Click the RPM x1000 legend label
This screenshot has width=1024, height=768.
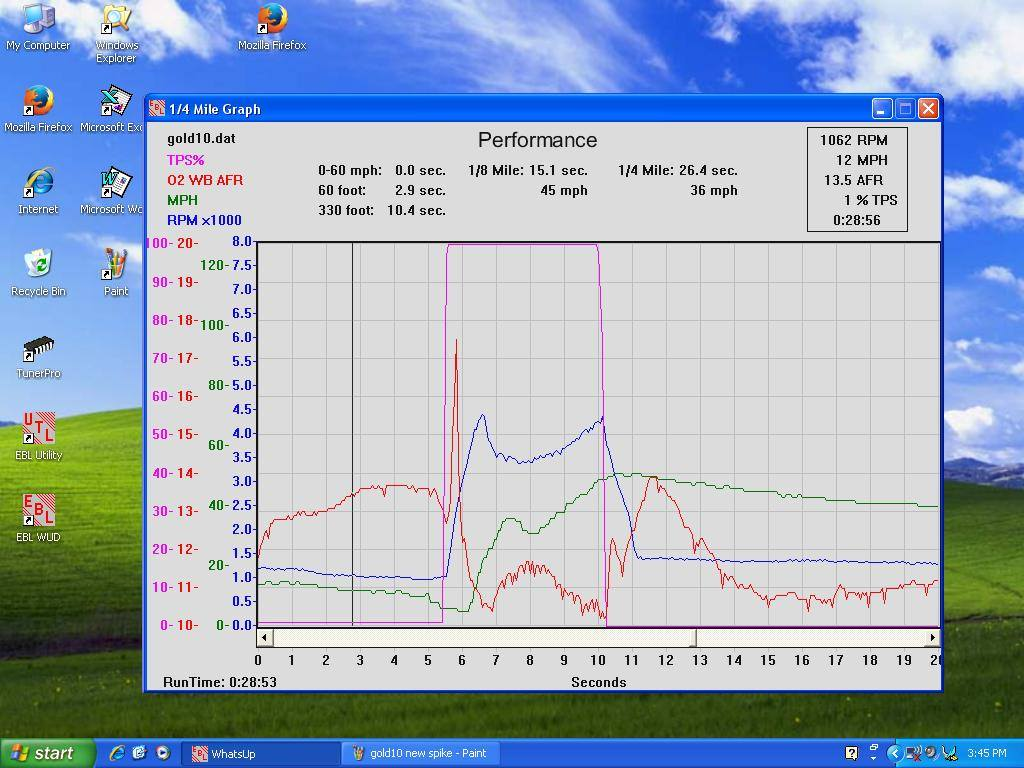coord(204,220)
